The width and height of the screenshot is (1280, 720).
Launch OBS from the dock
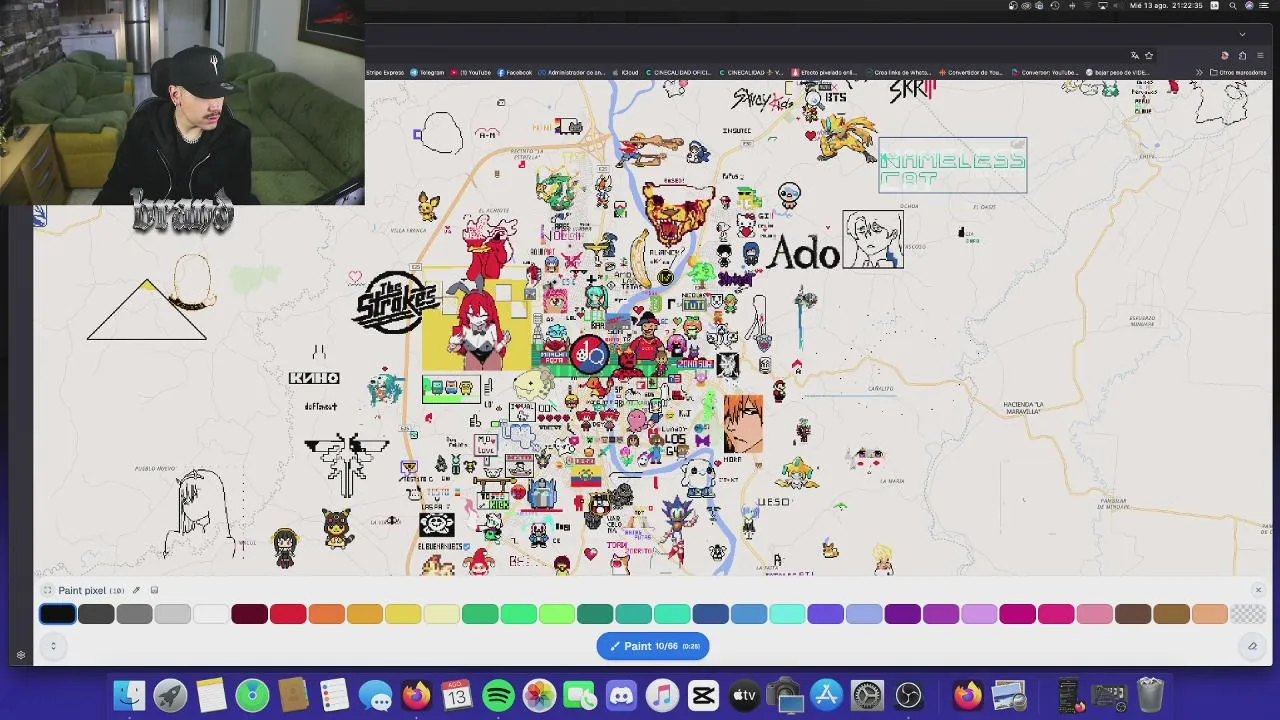click(x=908, y=695)
